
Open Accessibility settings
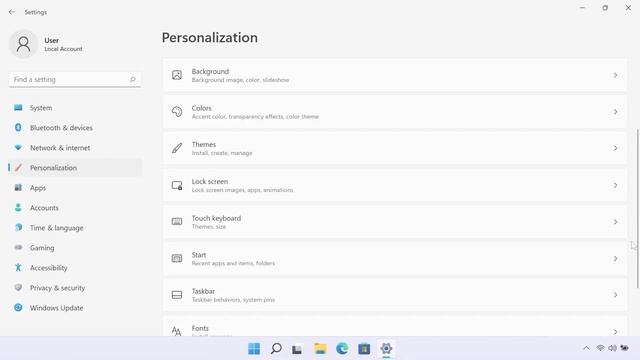tap(75, 268)
